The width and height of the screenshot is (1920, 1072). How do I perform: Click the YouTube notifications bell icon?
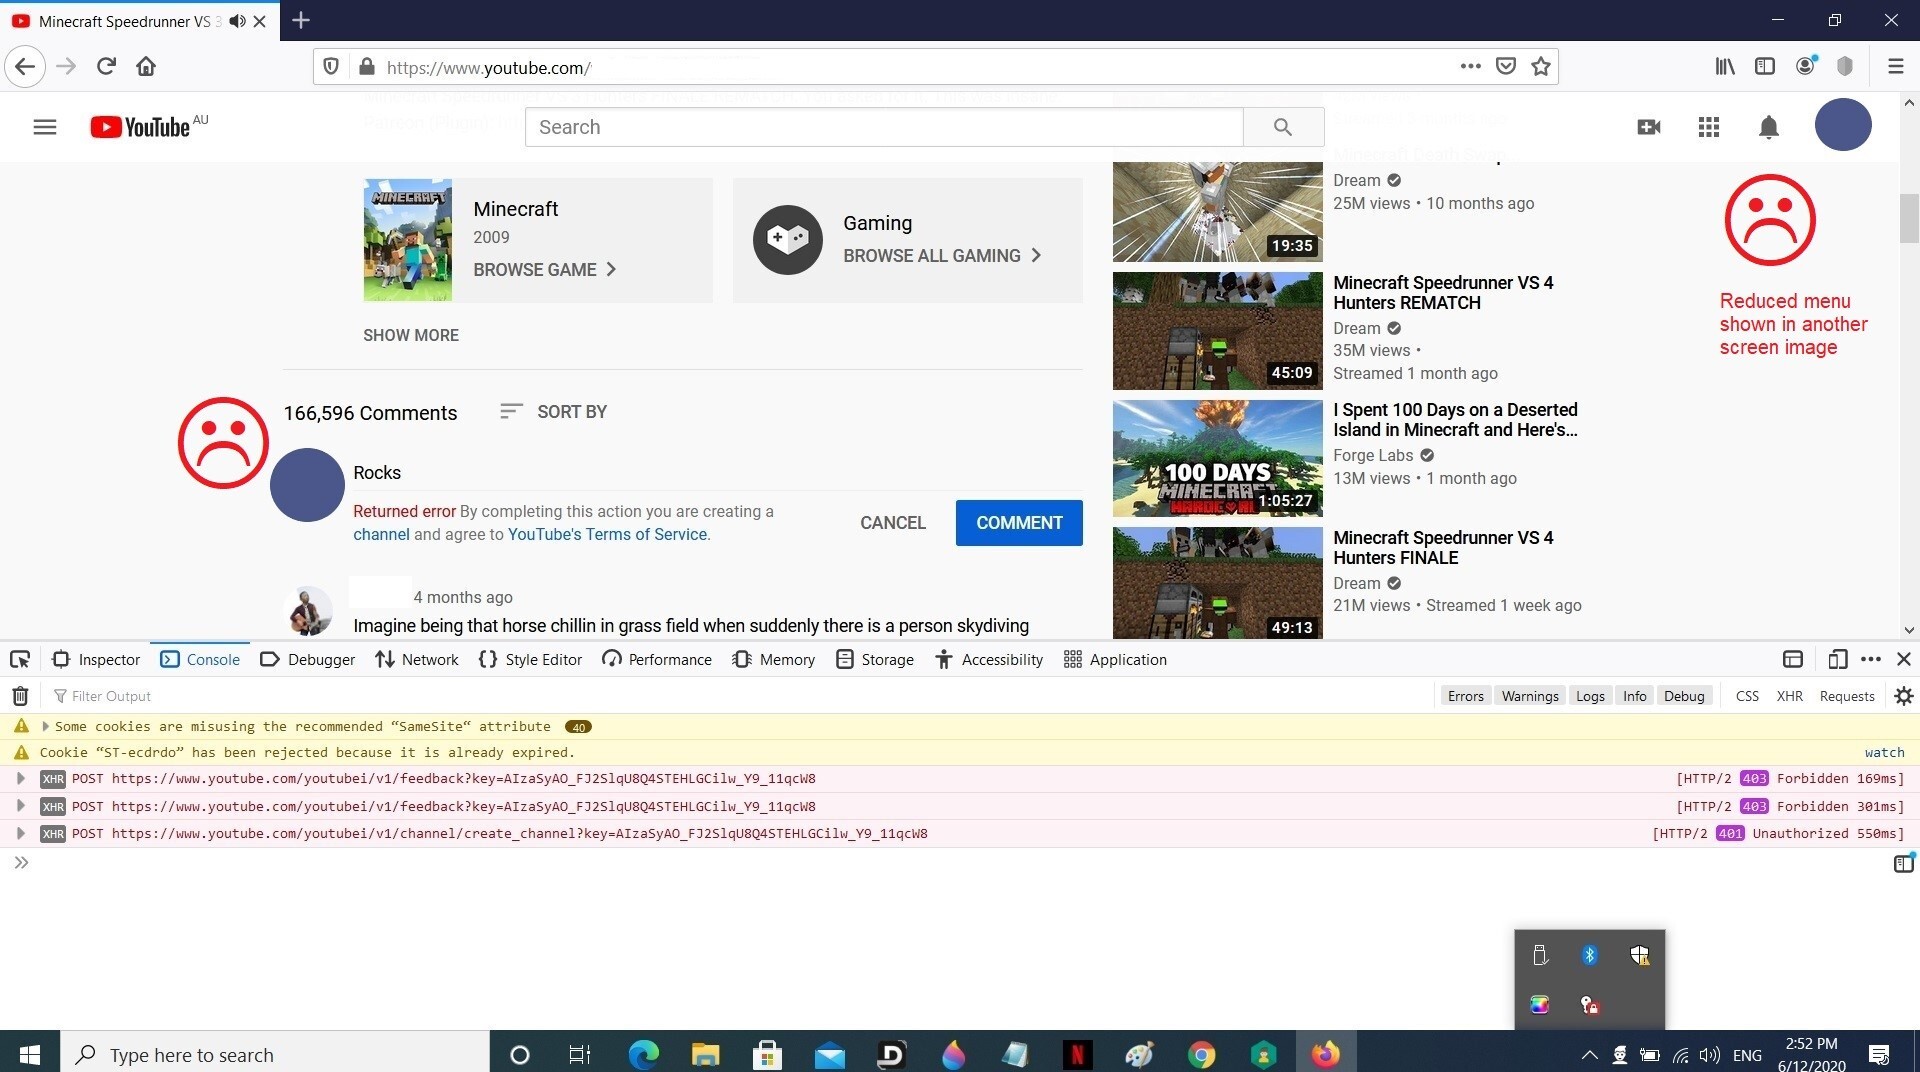1768,127
